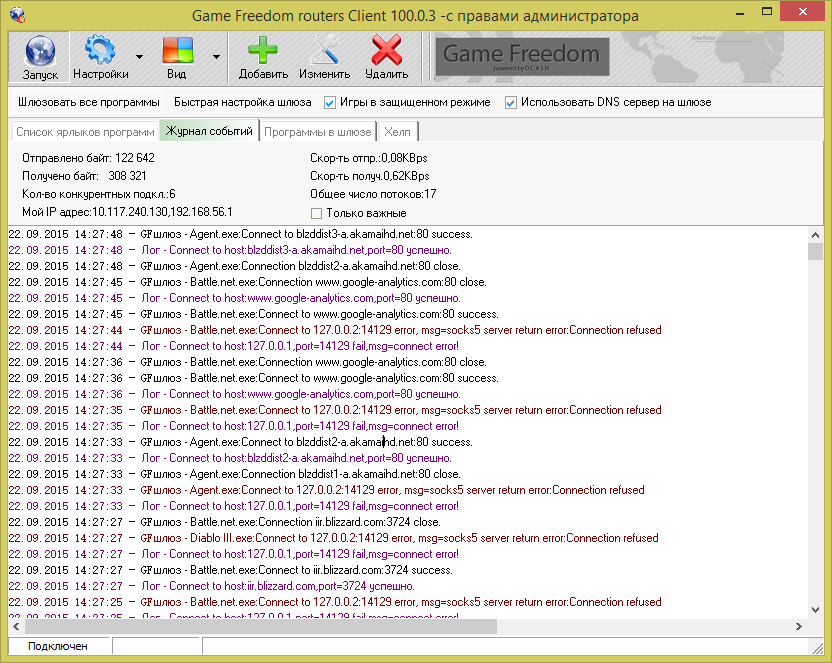Minimize the Game Freedom window
Viewport: 832px width, 663px height.
tap(740, 13)
